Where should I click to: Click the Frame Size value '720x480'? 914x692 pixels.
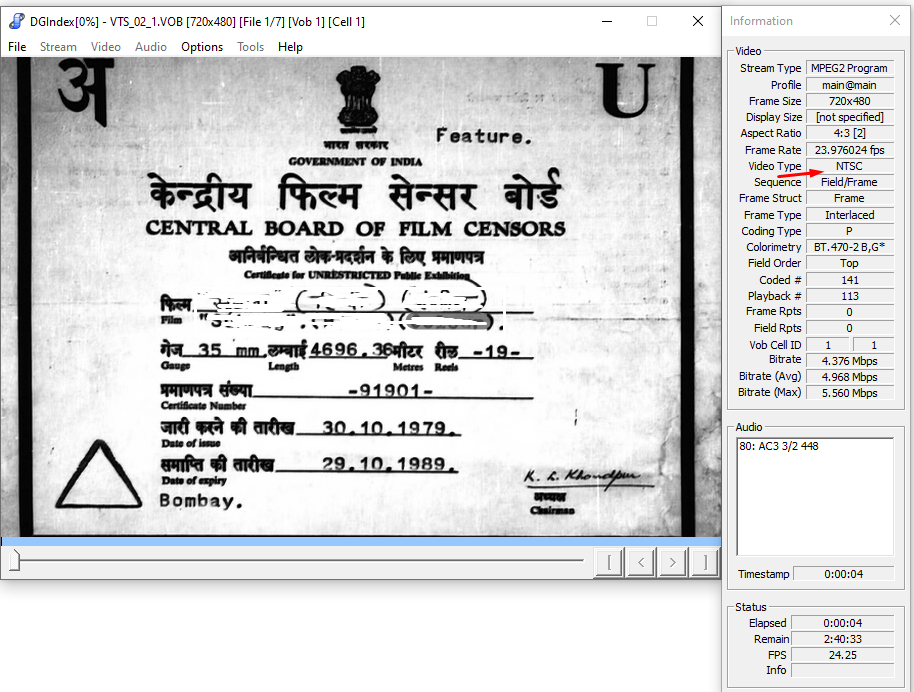849,101
